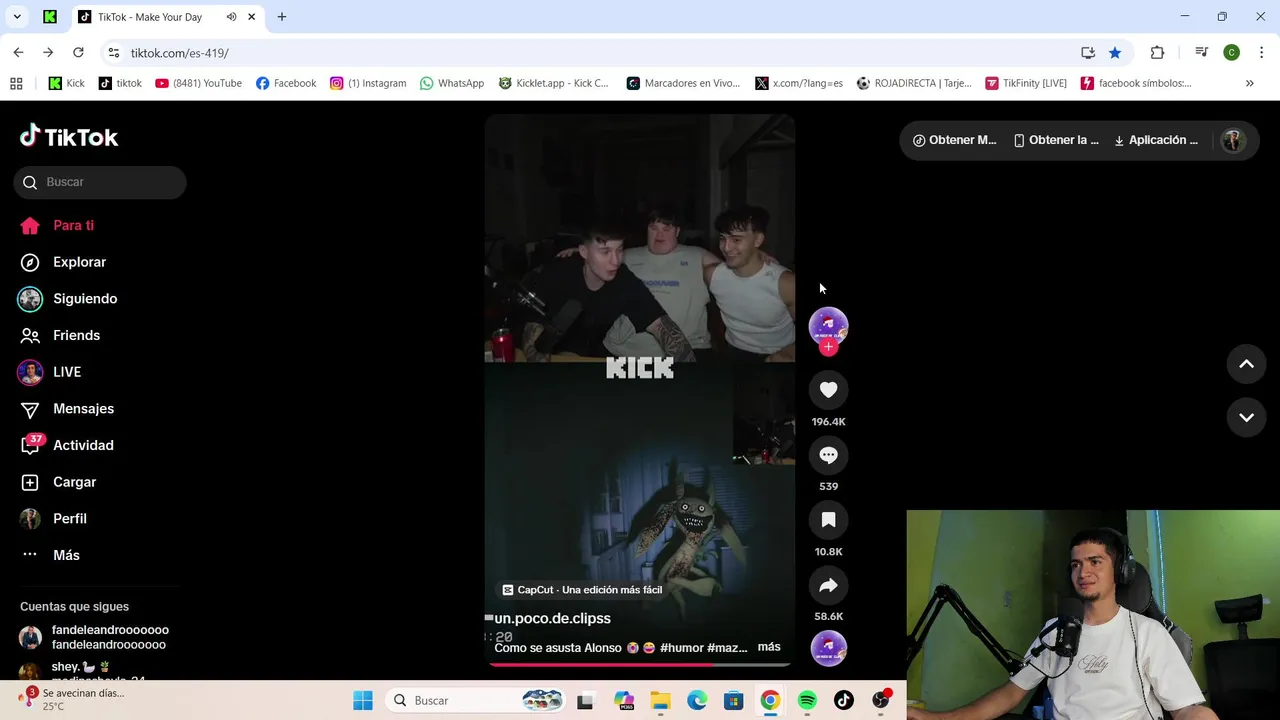Viewport: 1280px width, 720px height.
Task: Go to previous video with up arrow
Action: 1246,364
